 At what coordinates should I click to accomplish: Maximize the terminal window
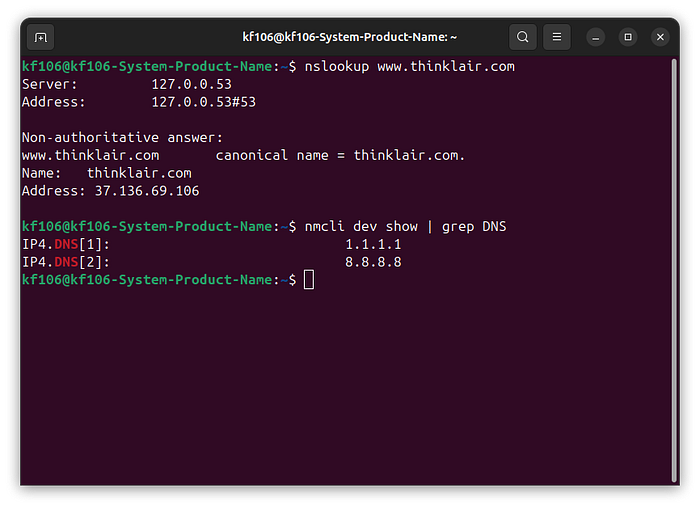[x=628, y=37]
